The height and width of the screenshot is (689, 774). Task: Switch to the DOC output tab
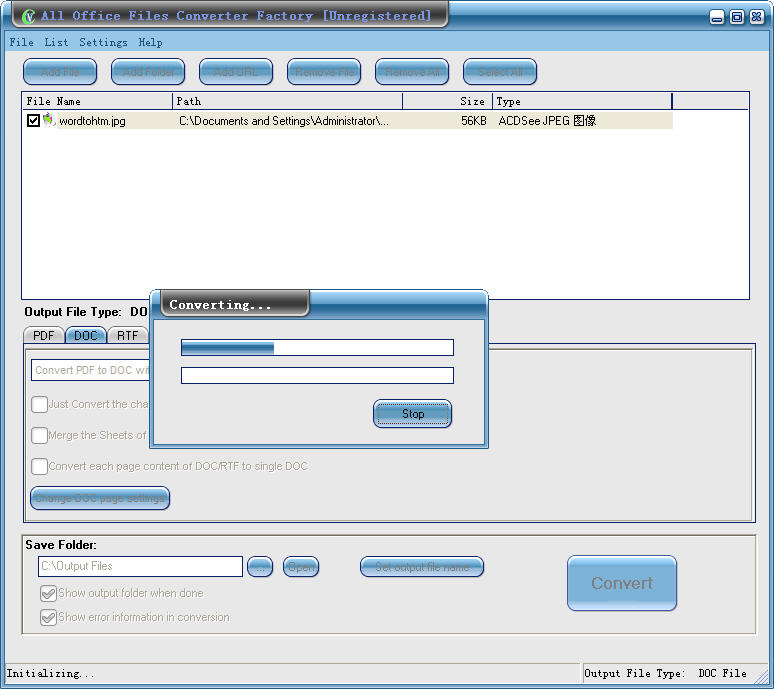[x=86, y=336]
